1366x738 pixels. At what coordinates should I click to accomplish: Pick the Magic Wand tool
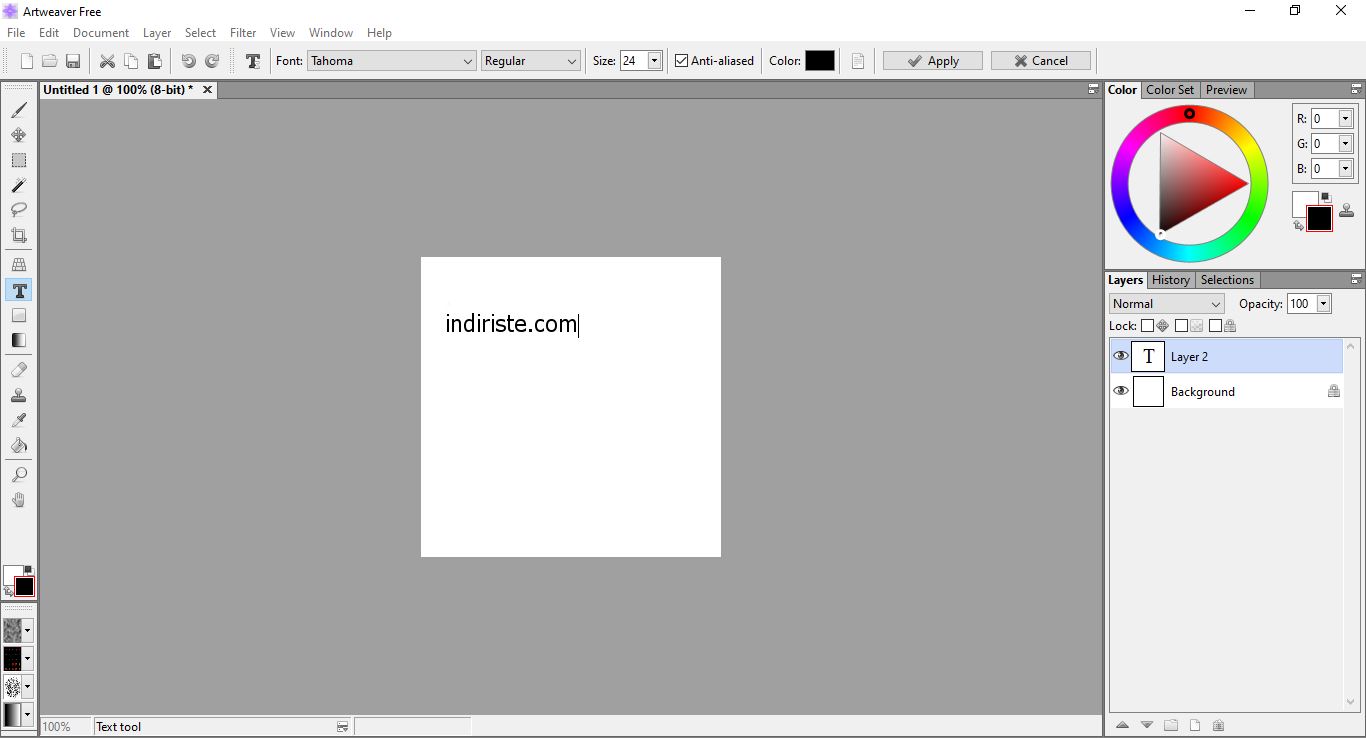pyautogui.click(x=19, y=185)
